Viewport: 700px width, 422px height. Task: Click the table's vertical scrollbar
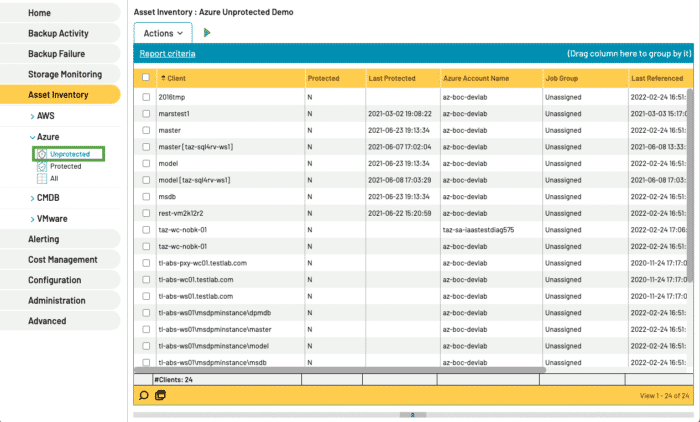point(690,185)
